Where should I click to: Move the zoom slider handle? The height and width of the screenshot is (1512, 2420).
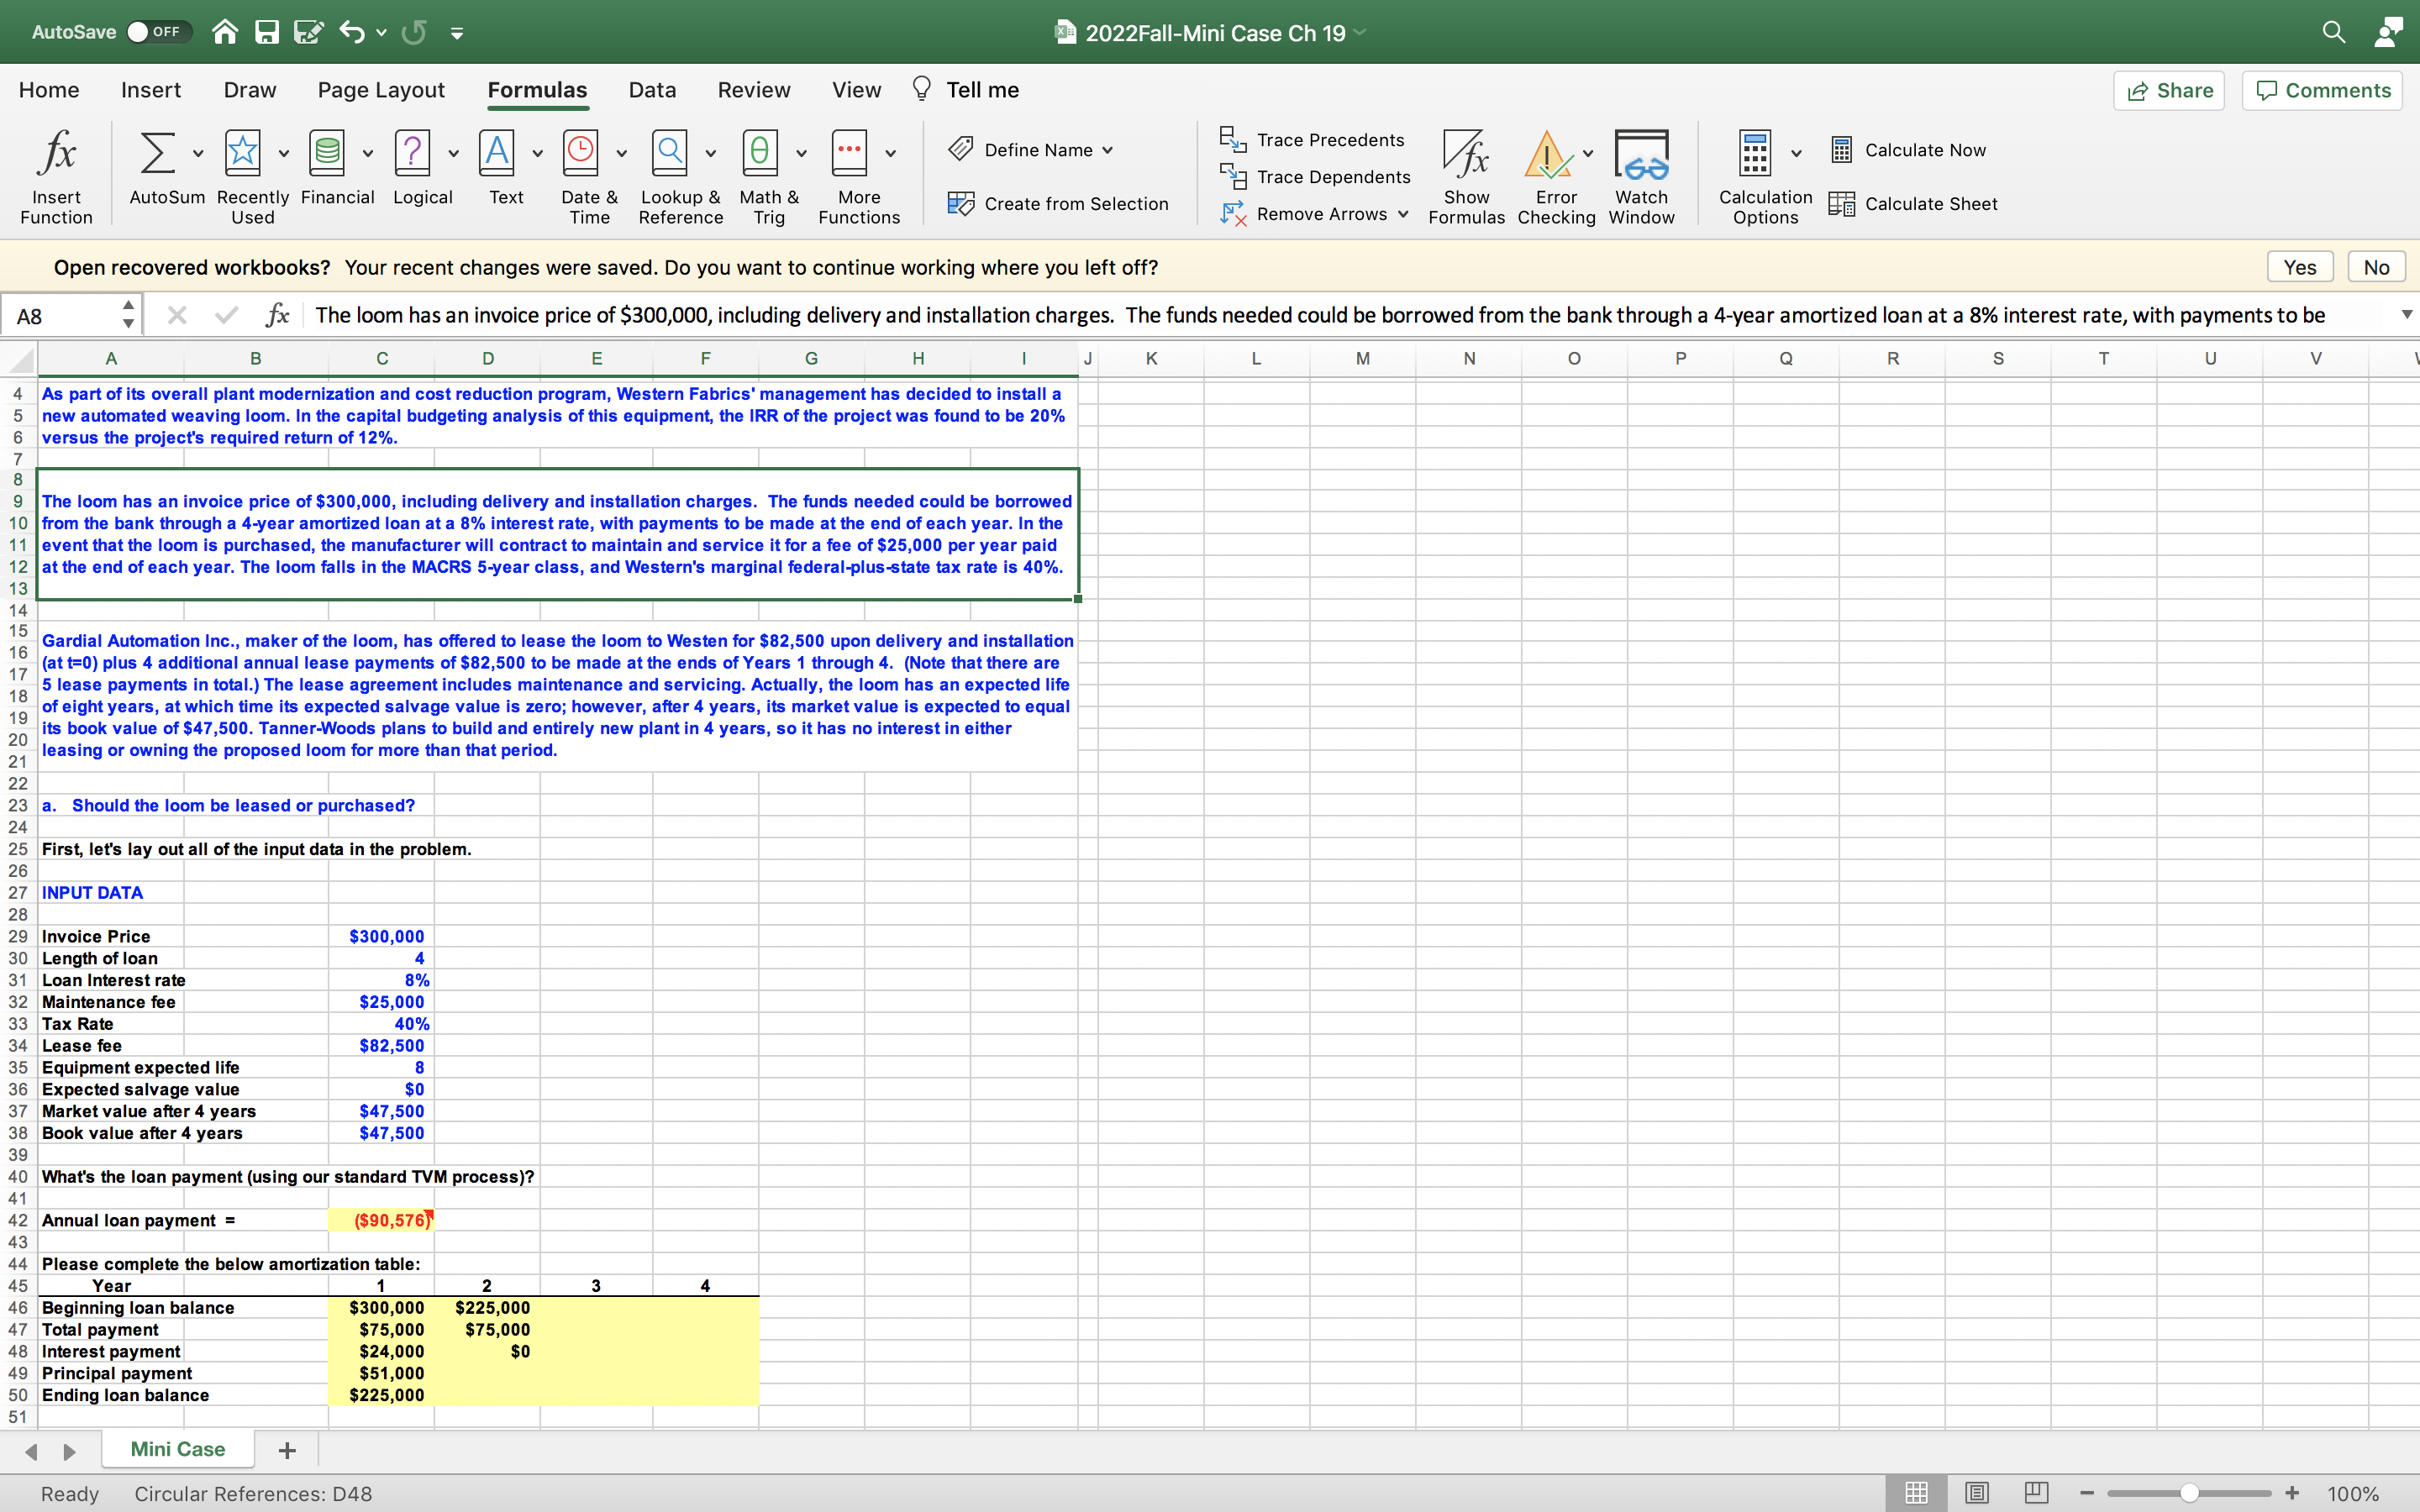[2189, 1493]
